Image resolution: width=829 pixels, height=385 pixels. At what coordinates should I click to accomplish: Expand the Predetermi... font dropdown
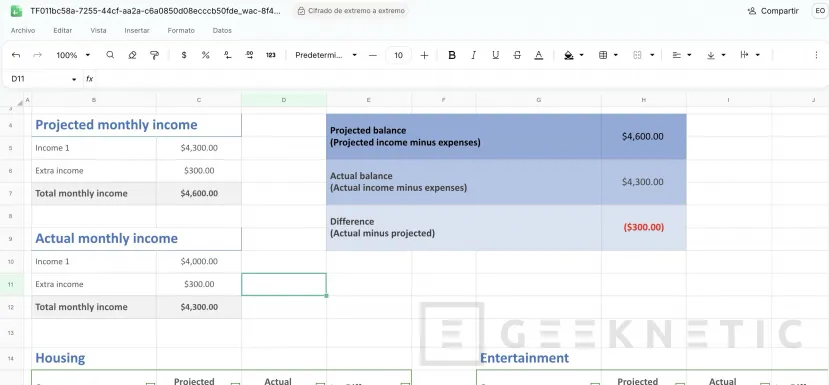coord(354,55)
